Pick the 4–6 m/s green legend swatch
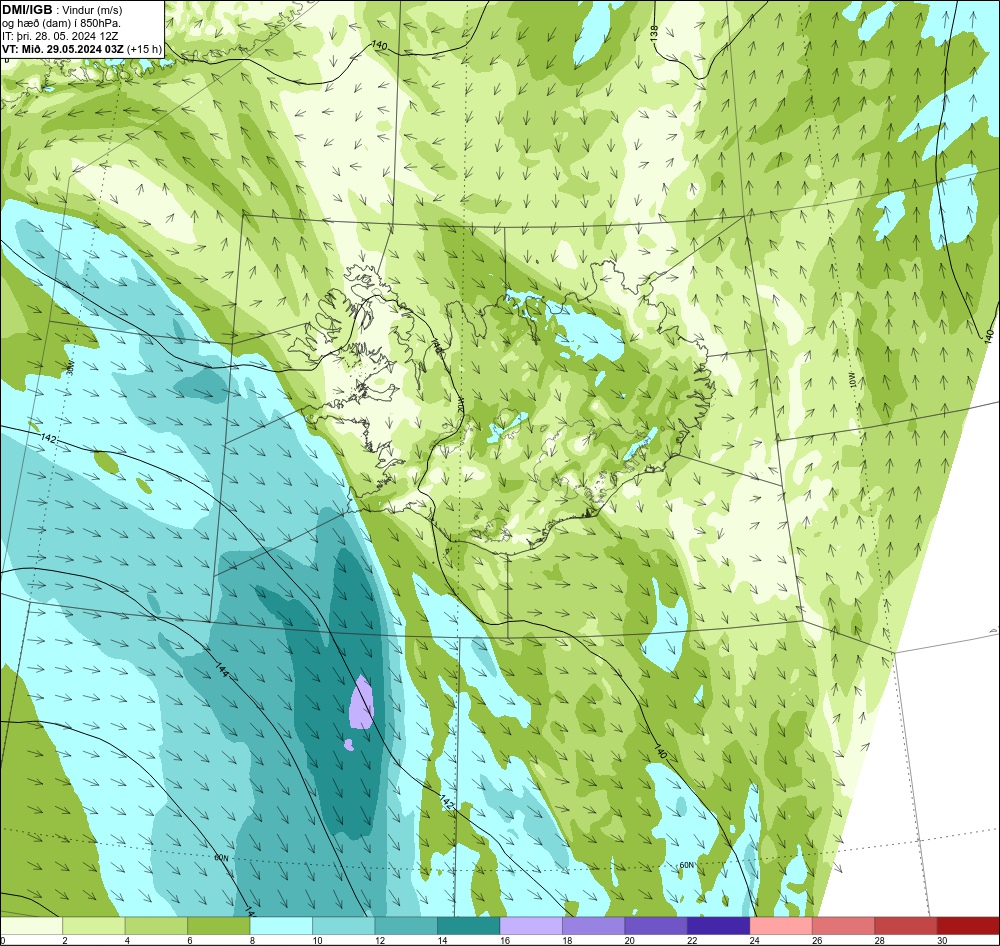 tap(156, 926)
